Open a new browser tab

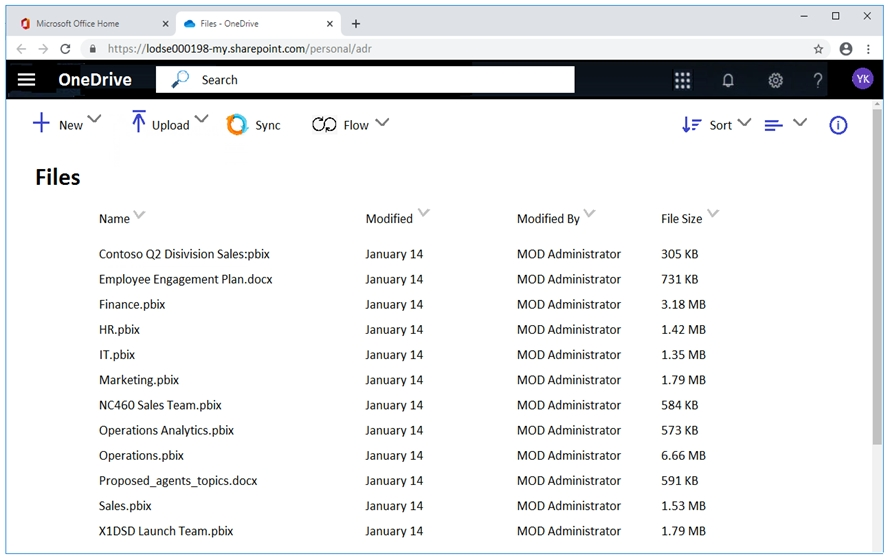pyautogui.click(x=356, y=23)
